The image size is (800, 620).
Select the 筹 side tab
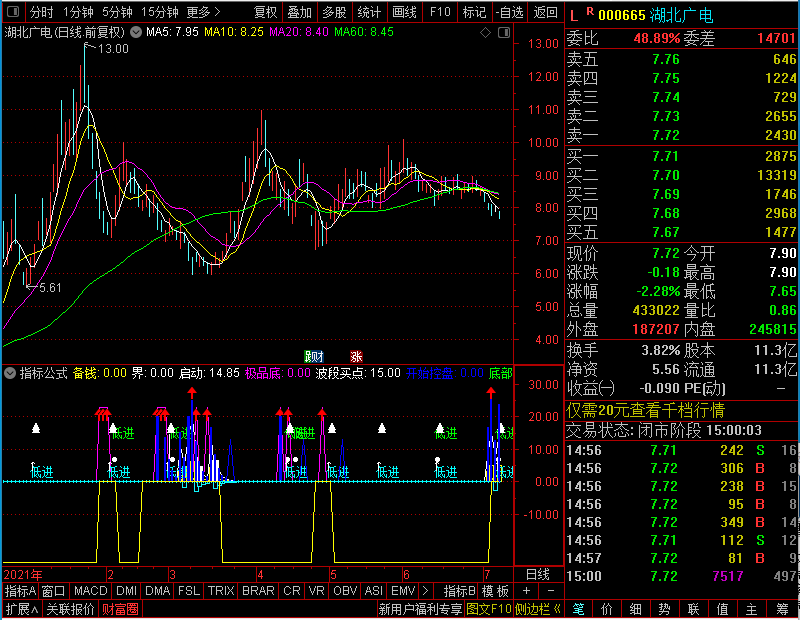[x=782, y=609]
